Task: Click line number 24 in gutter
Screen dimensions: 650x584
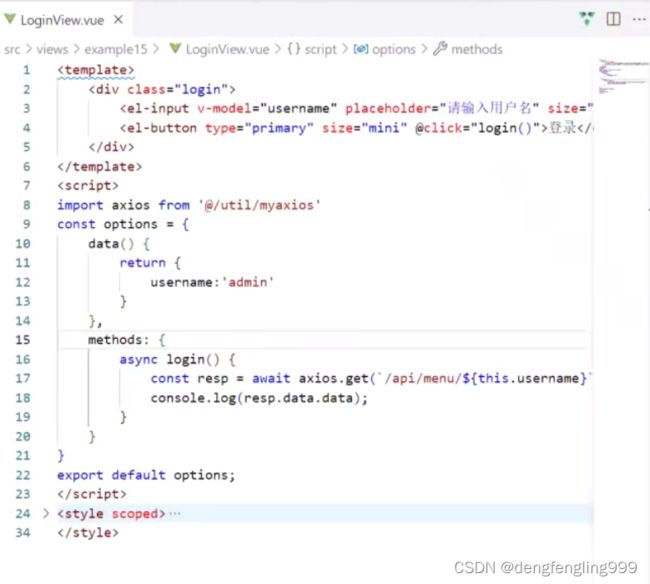Action: pos(23,514)
